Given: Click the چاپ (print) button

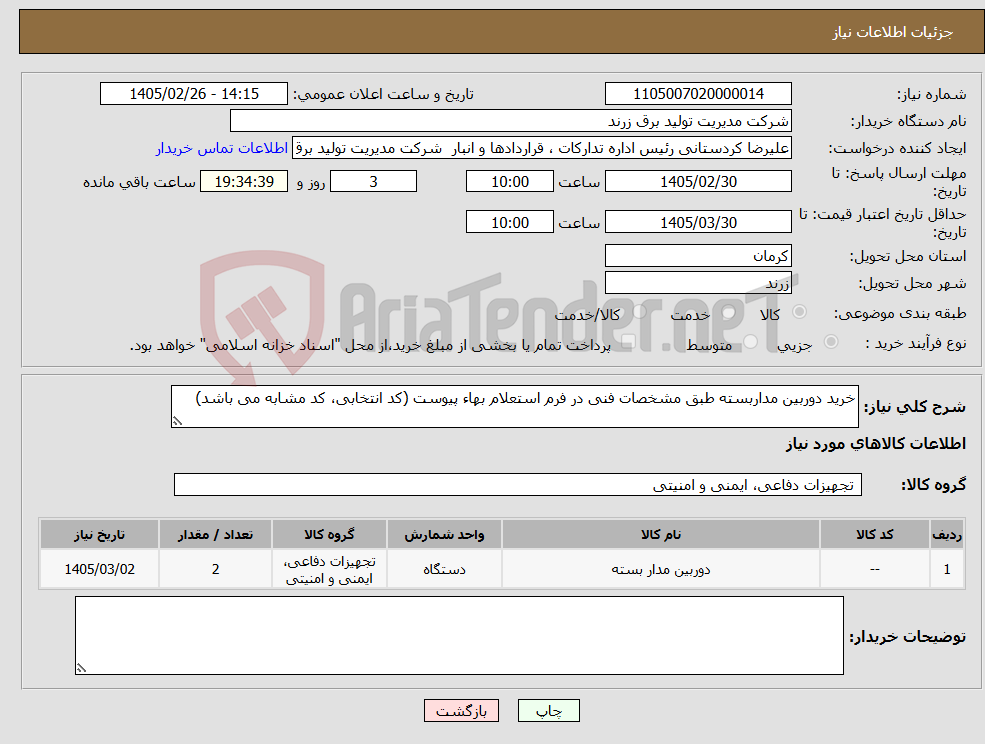Looking at the screenshot, I should (x=548, y=711).
